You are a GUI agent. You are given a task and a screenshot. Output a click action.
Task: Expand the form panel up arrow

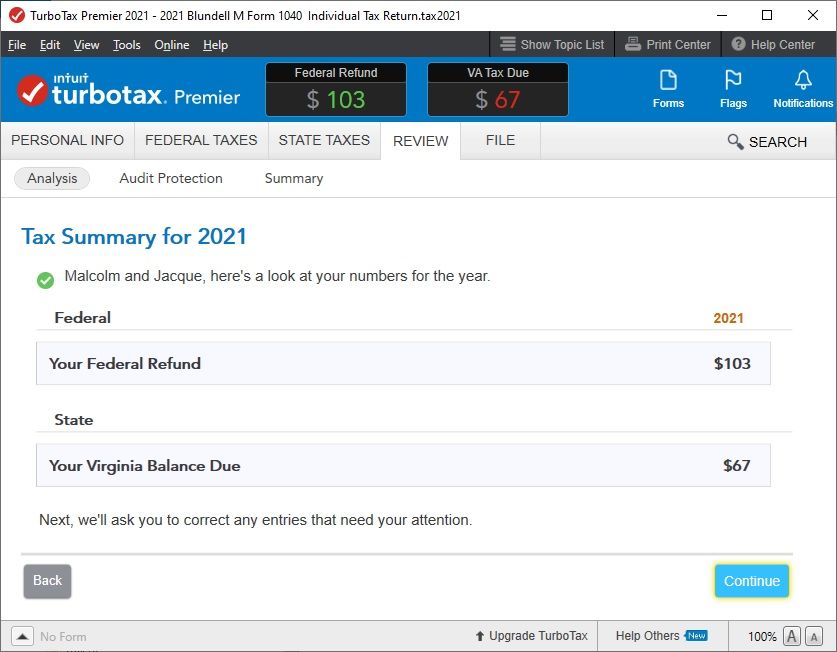[22, 636]
